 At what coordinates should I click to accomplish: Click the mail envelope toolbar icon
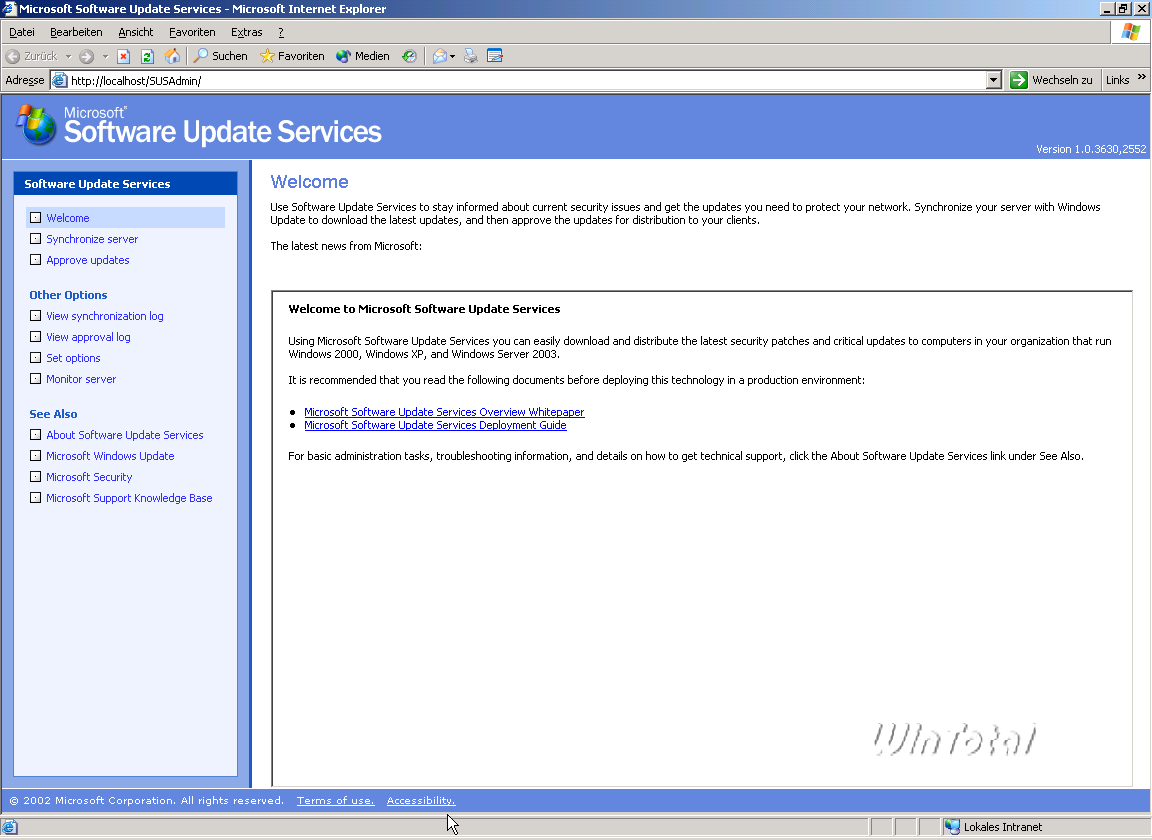[x=439, y=56]
